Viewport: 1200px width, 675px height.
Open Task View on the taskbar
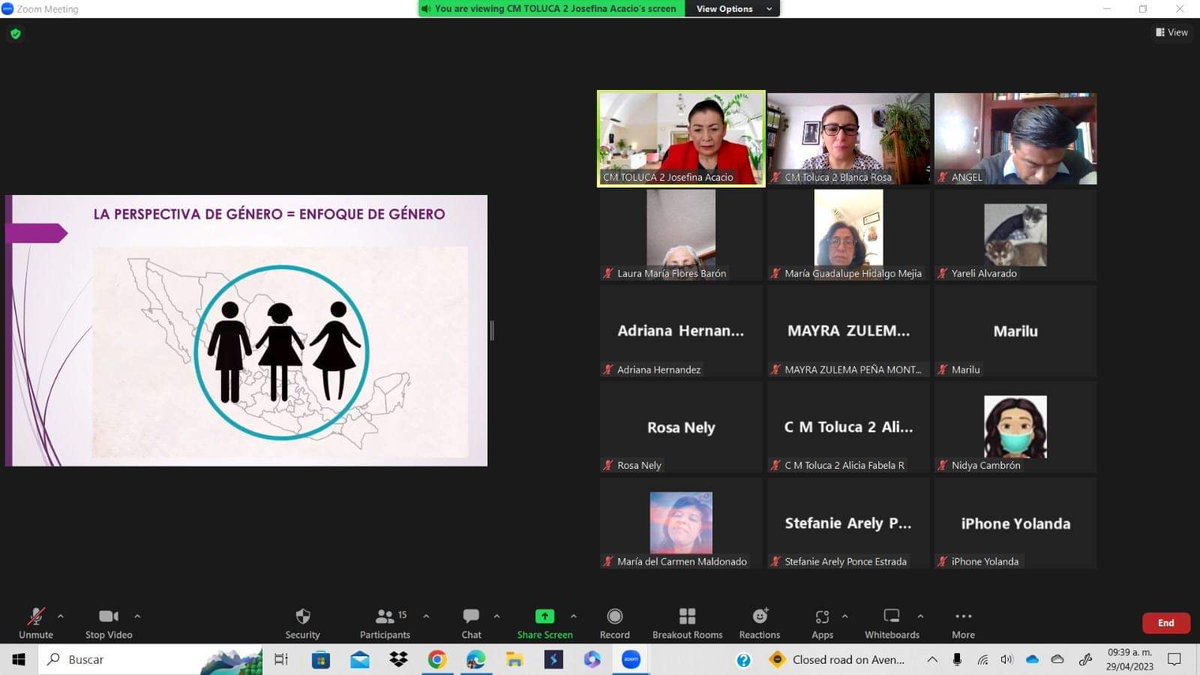tap(282, 660)
